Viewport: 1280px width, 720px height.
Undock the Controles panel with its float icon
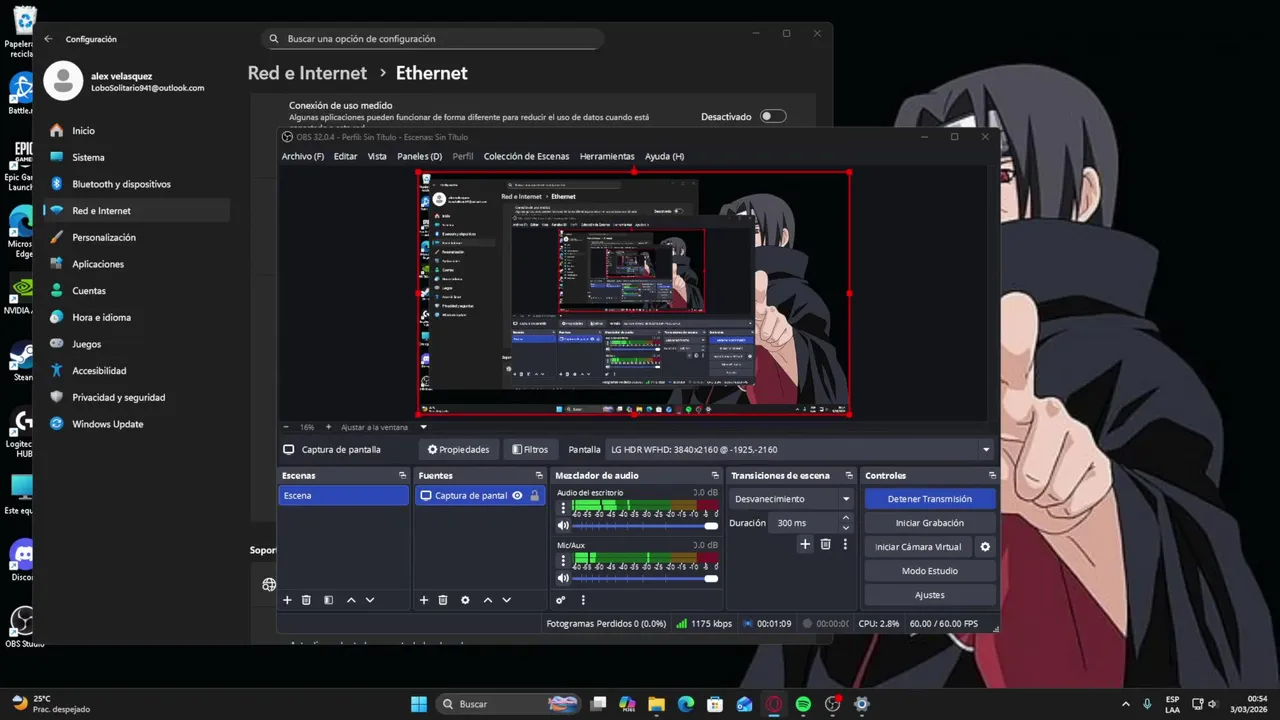point(992,476)
